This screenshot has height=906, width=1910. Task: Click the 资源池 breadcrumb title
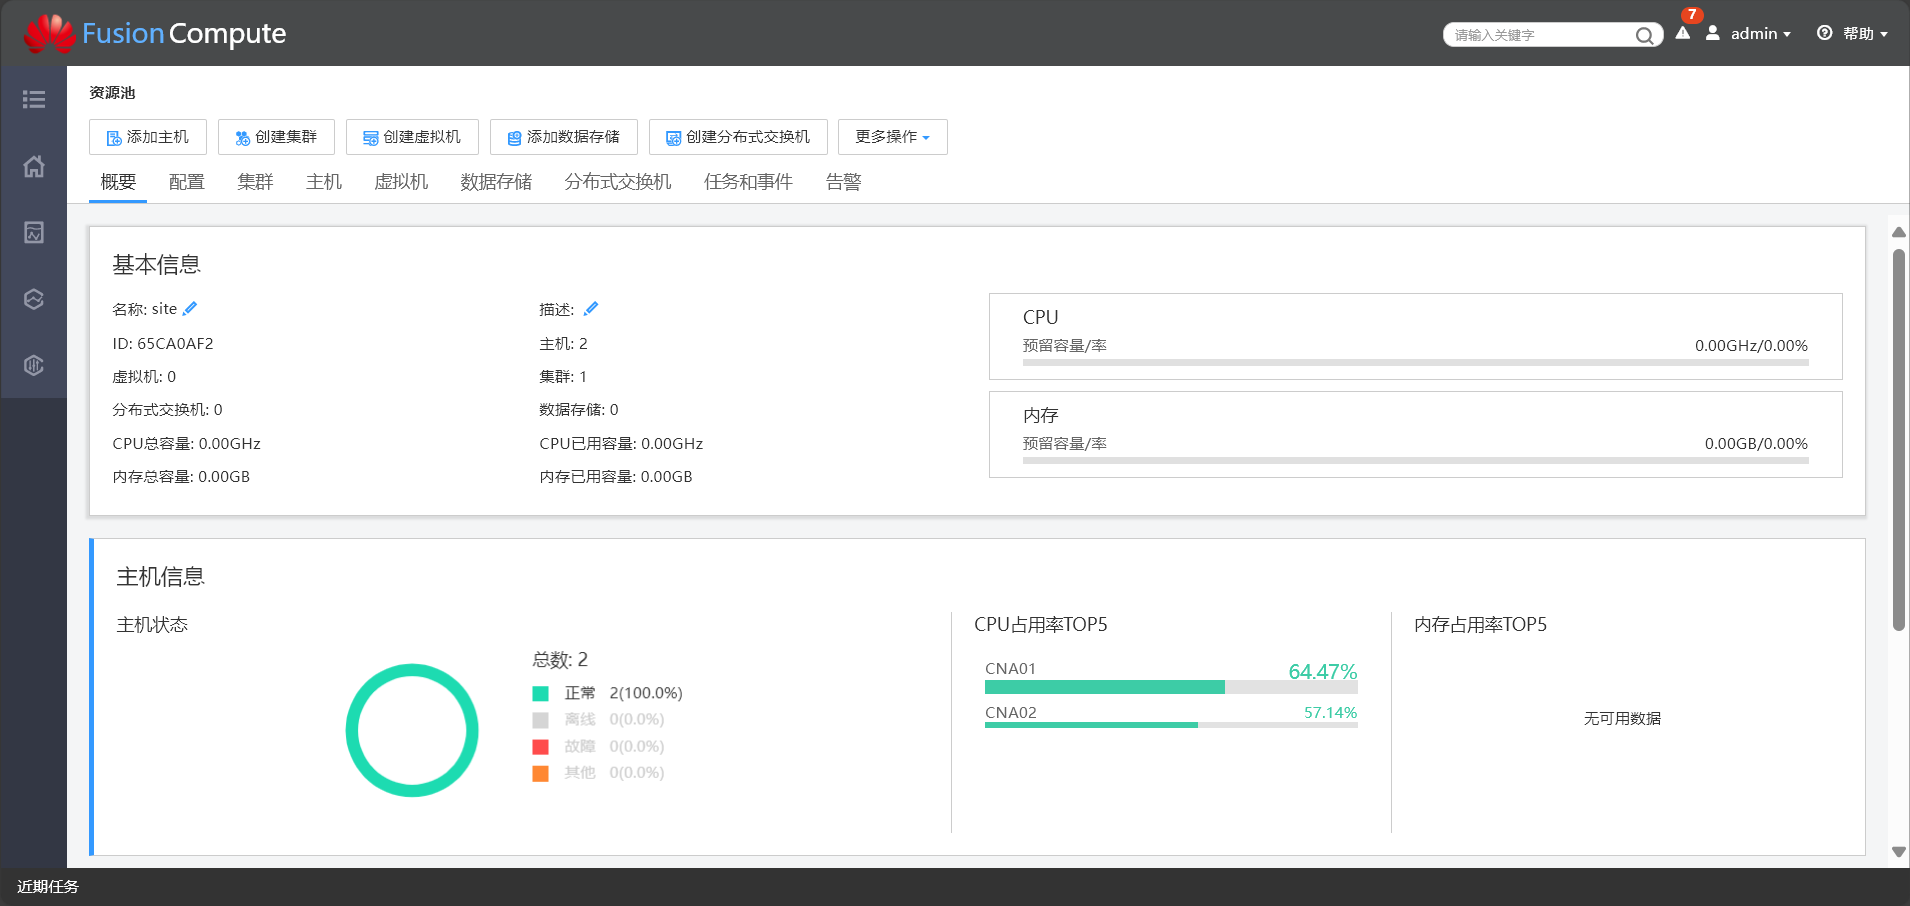coord(112,92)
